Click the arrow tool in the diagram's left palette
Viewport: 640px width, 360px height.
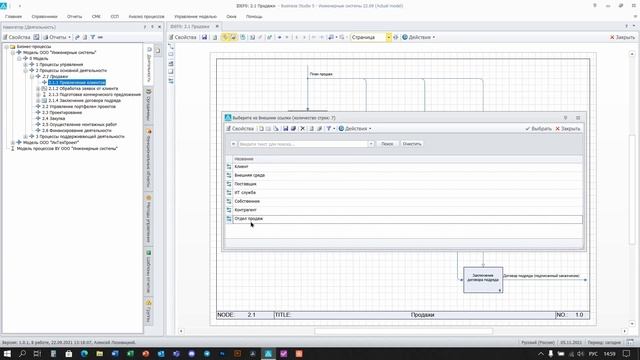point(171,46)
